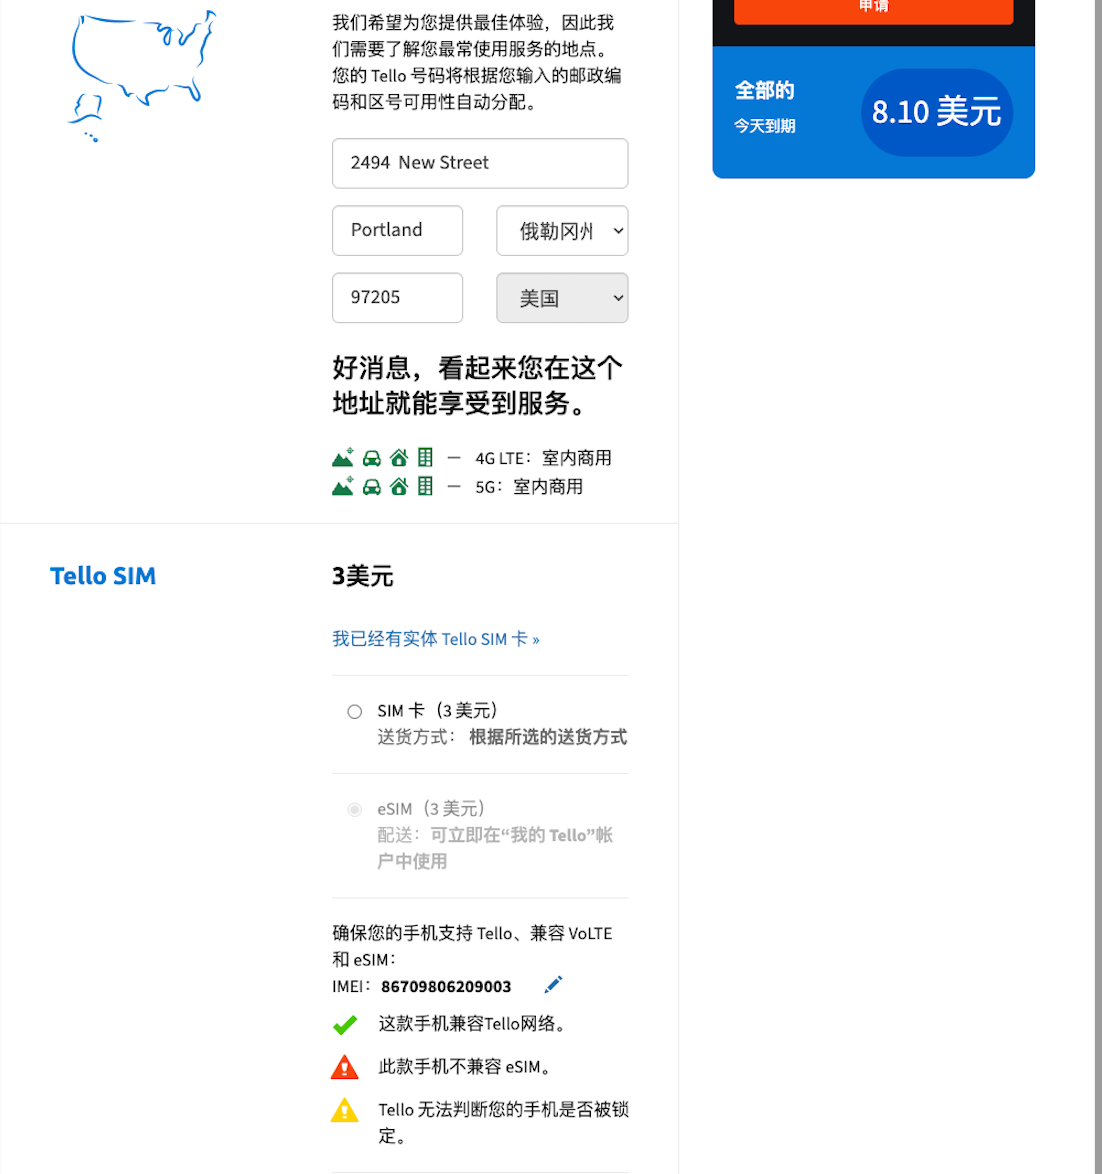Click the Tello SIM section heading
This screenshot has width=1102, height=1174.
click(102, 575)
